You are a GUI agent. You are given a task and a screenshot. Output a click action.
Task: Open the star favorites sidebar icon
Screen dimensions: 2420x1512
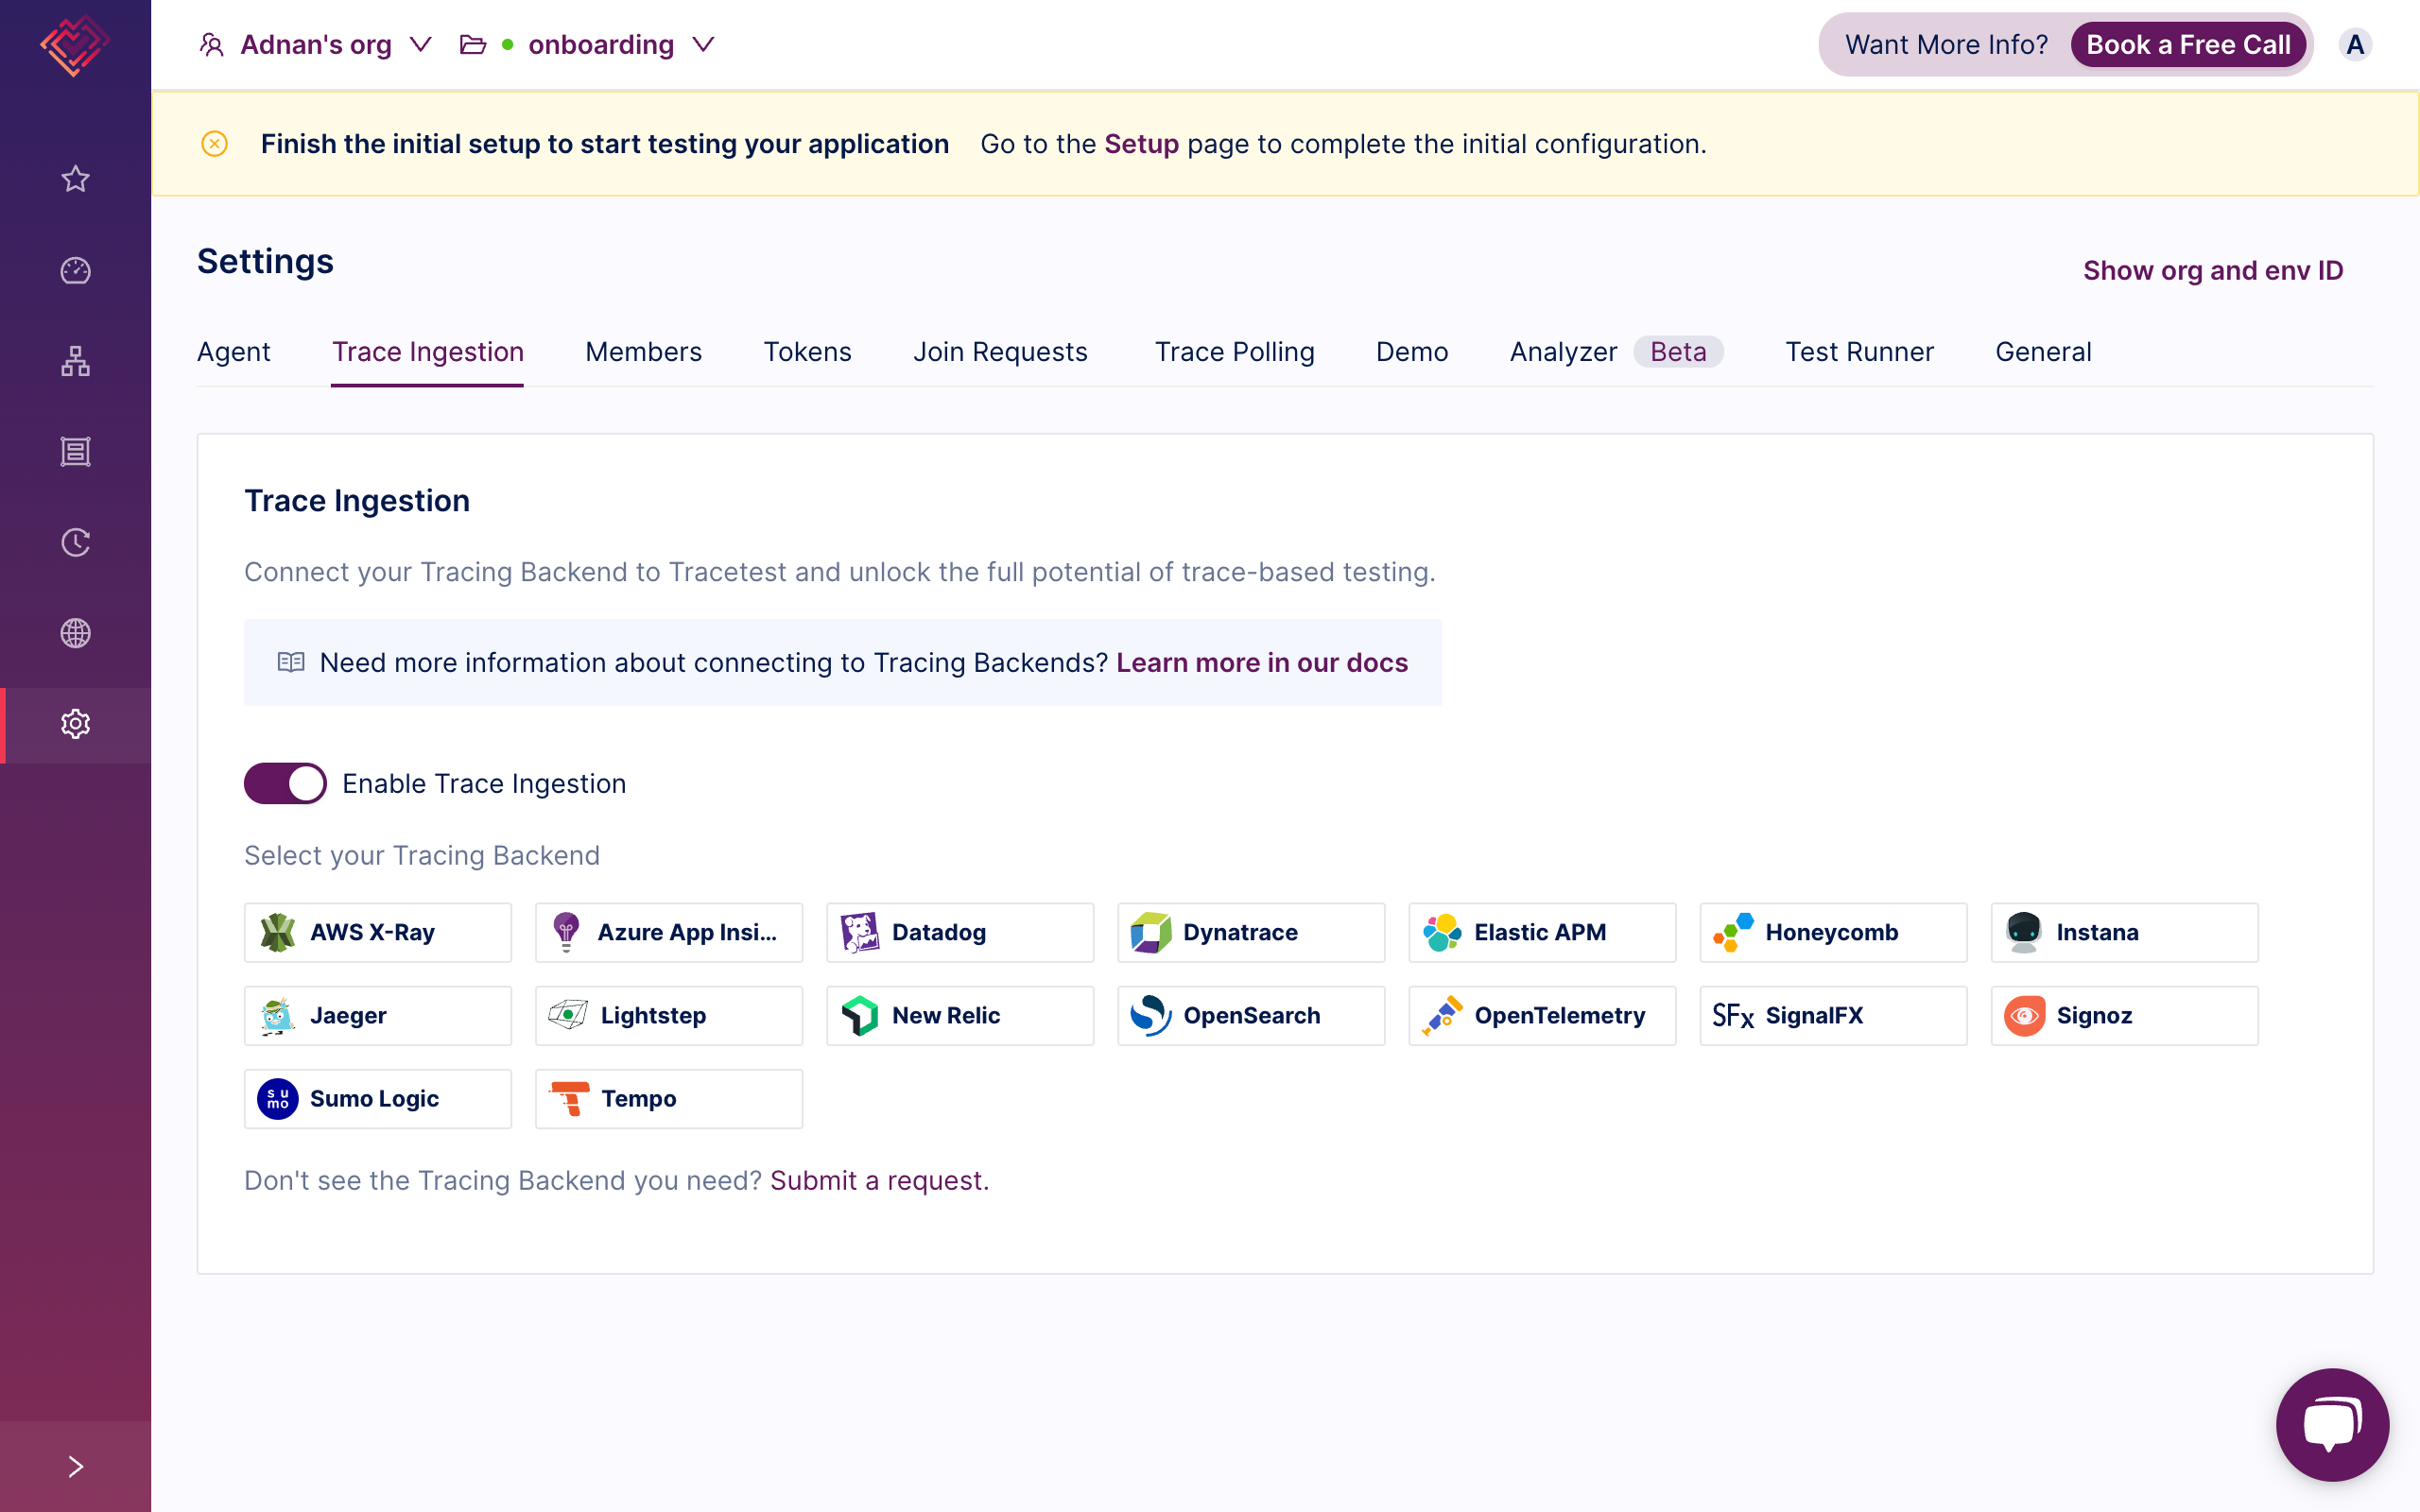(x=75, y=179)
